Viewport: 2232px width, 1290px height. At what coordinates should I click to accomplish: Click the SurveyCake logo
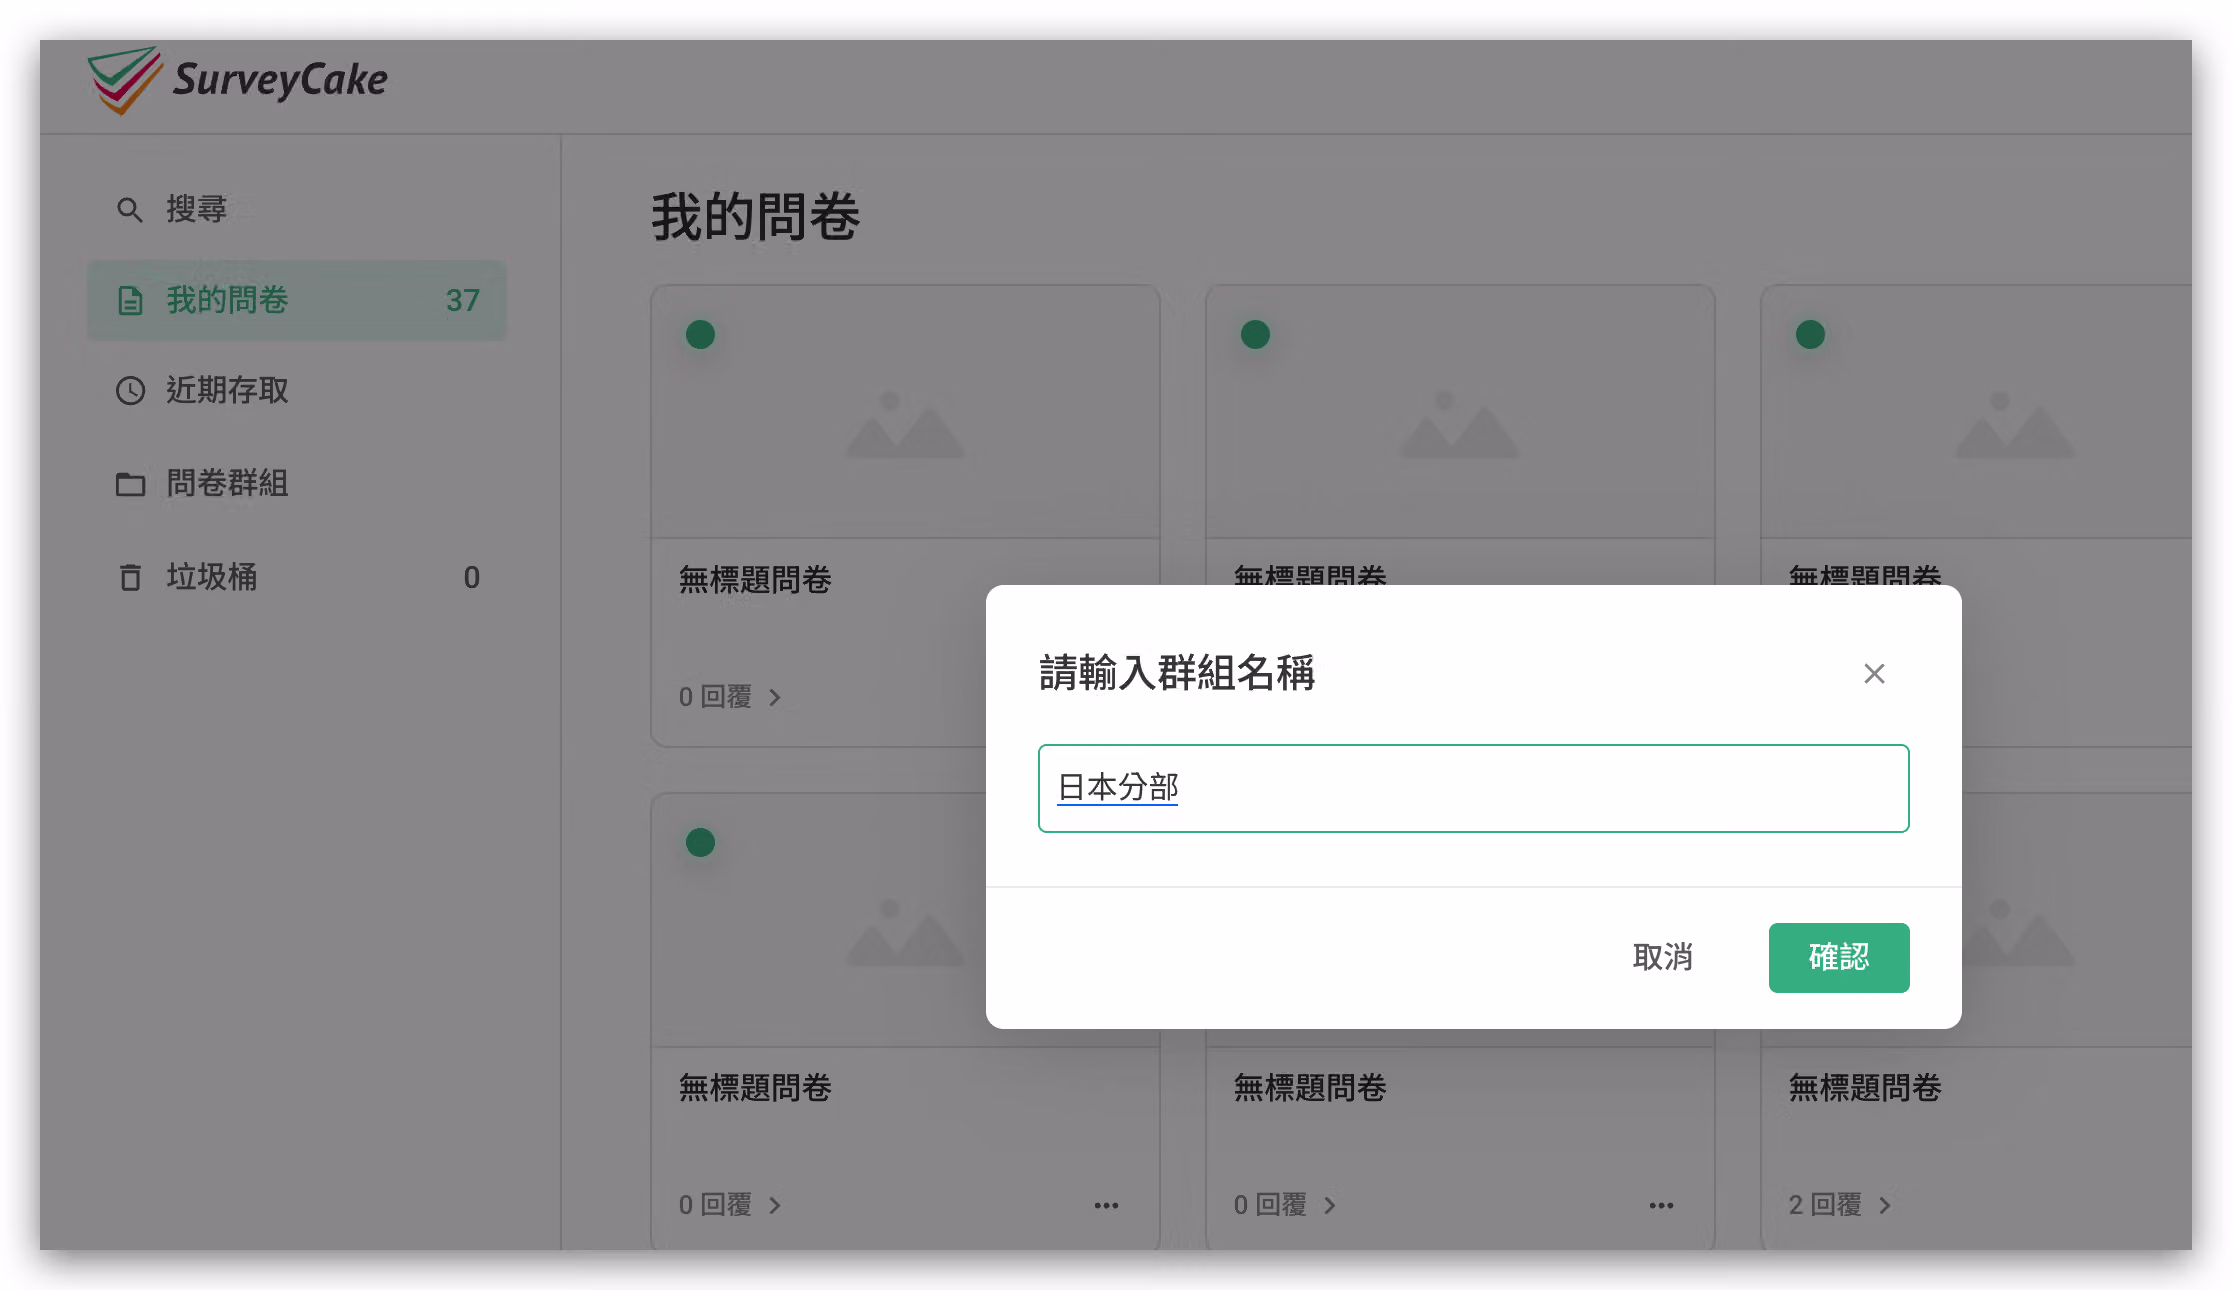pyautogui.click(x=237, y=80)
